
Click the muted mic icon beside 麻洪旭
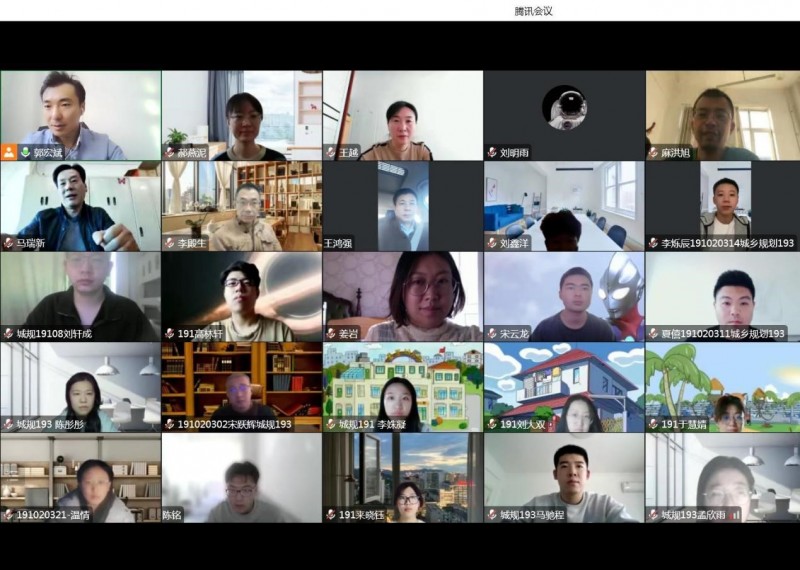pyautogui.click(x=653, y=153)
